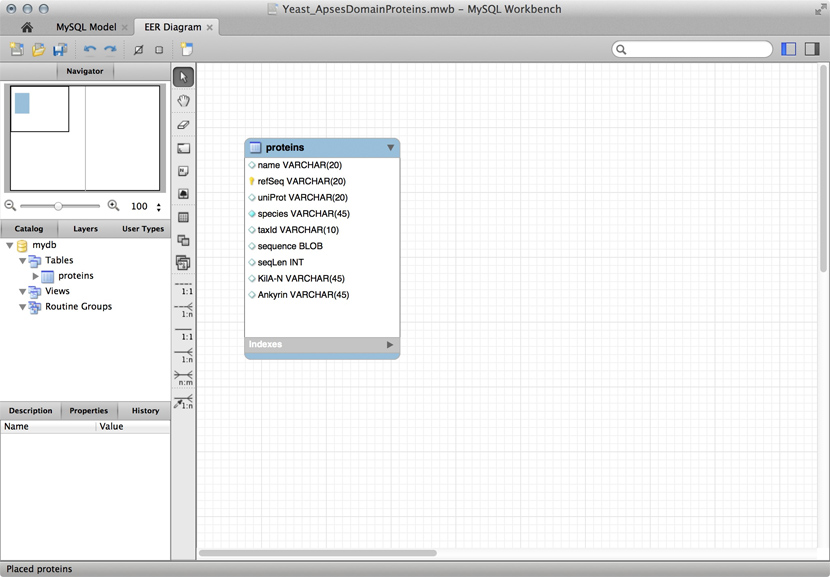Select the proteins table title bar
830x577 pixels.
pos(322,148)
